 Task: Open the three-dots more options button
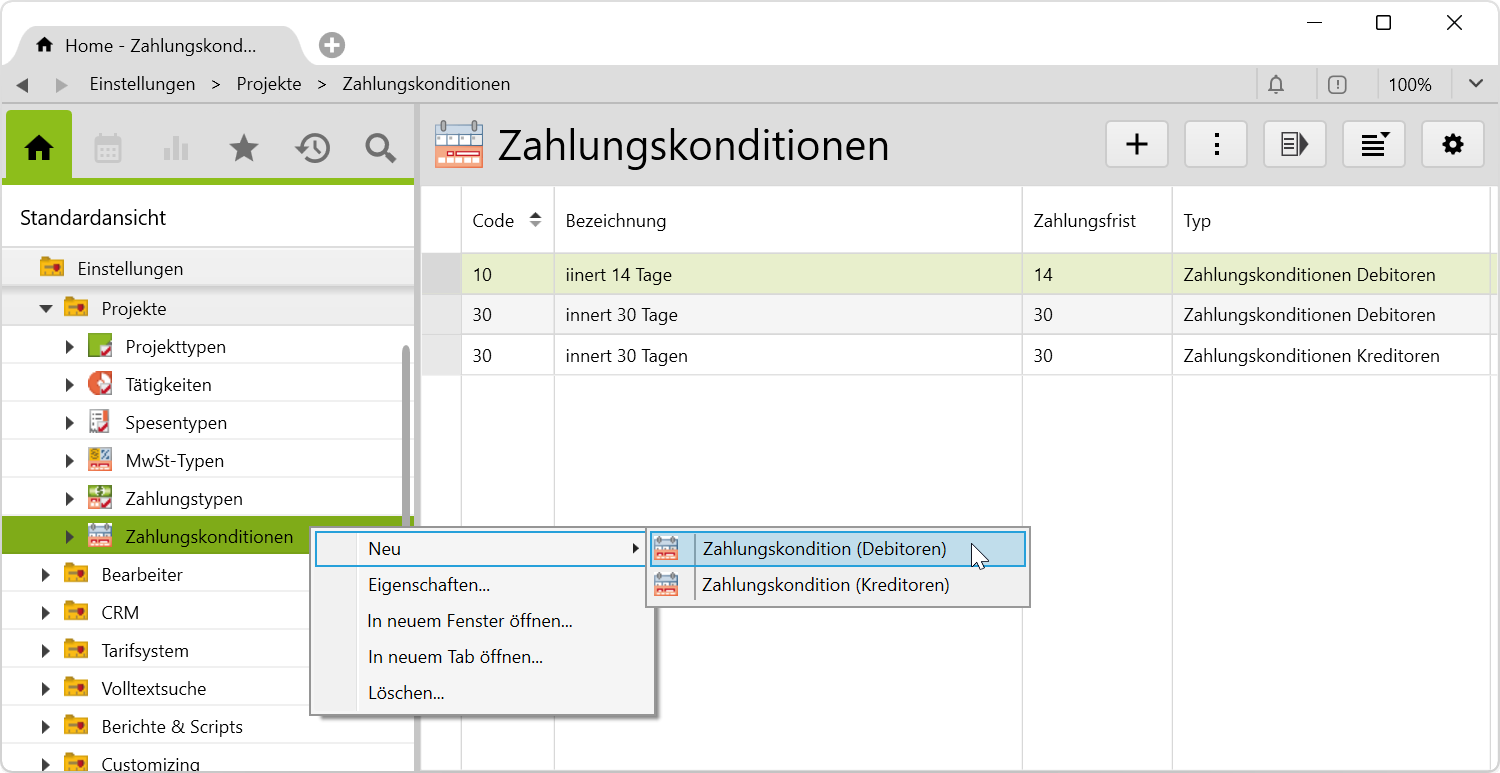[x=1216, y=145]
